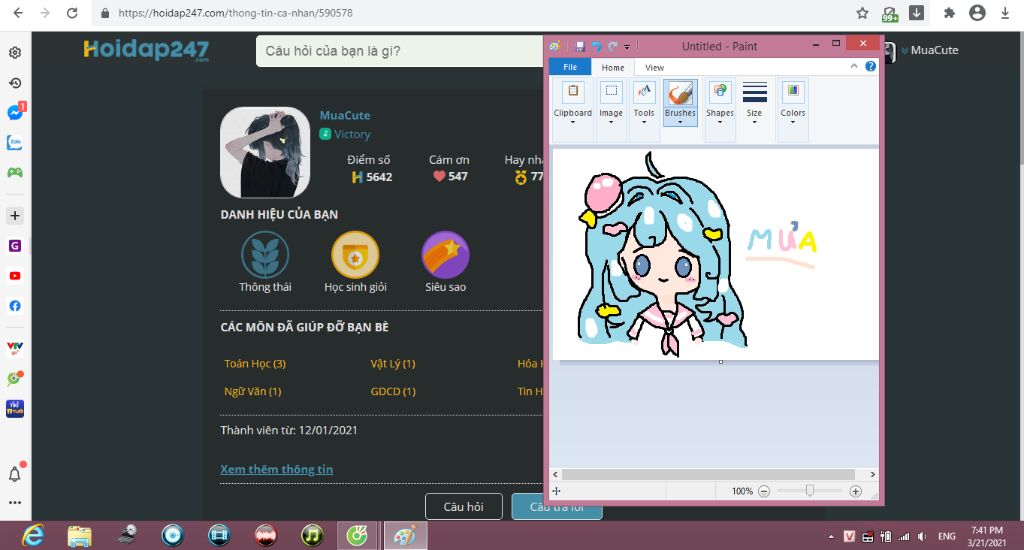The width and height of the screenshot is (1024, 550).
Task: Open the File menu in Paint
Action: (x=570, y=67)
